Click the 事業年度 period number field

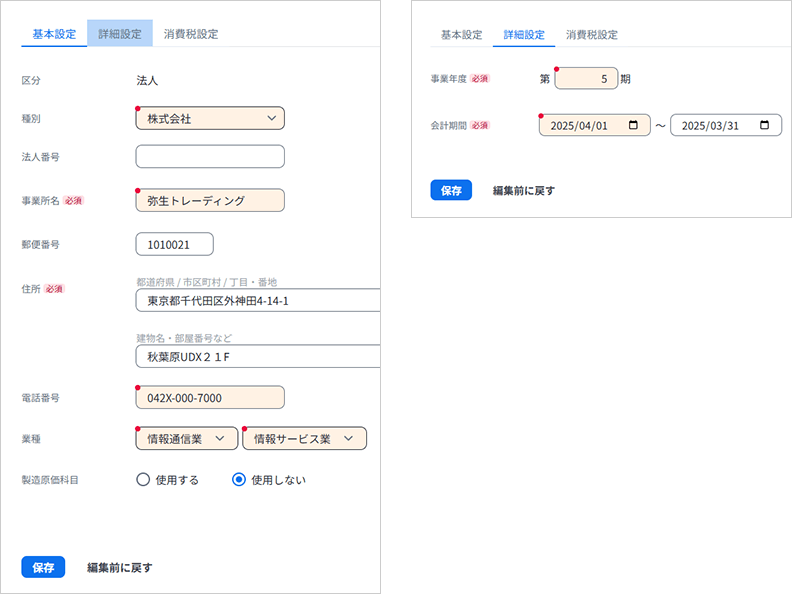click(585, 79)
